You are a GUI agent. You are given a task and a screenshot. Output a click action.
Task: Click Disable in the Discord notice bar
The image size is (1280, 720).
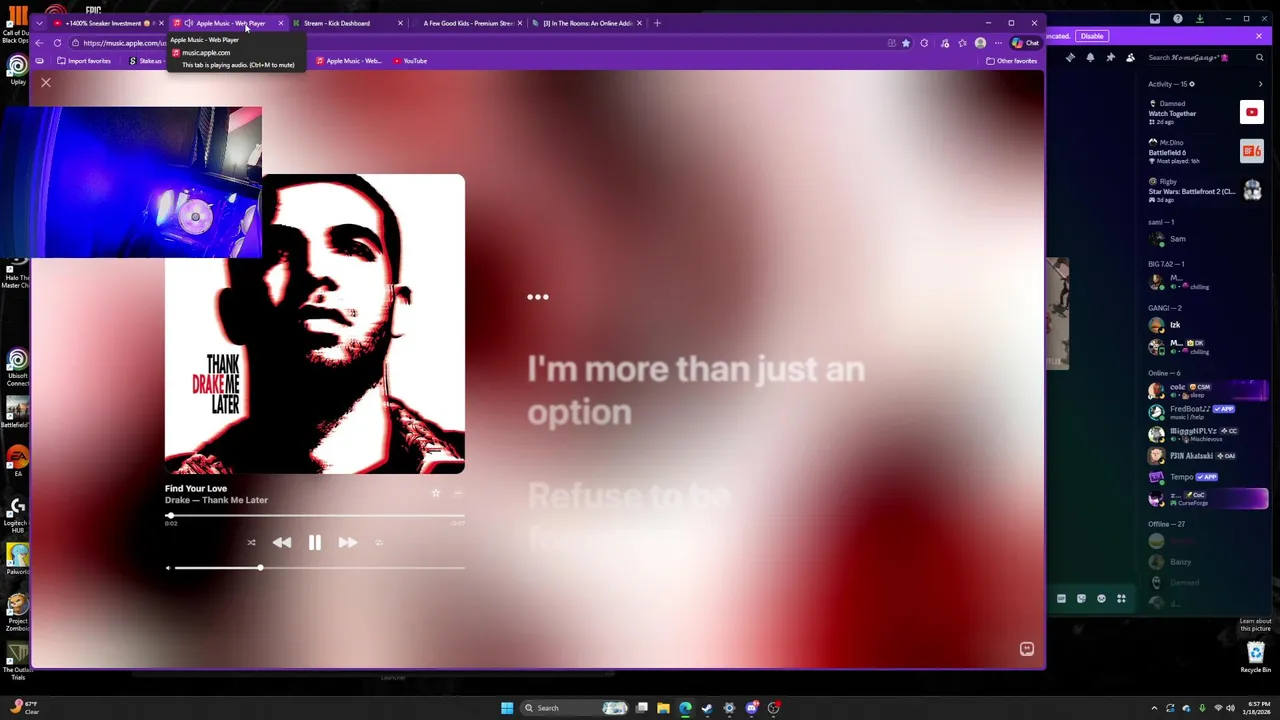click(x=1091, y=36)
